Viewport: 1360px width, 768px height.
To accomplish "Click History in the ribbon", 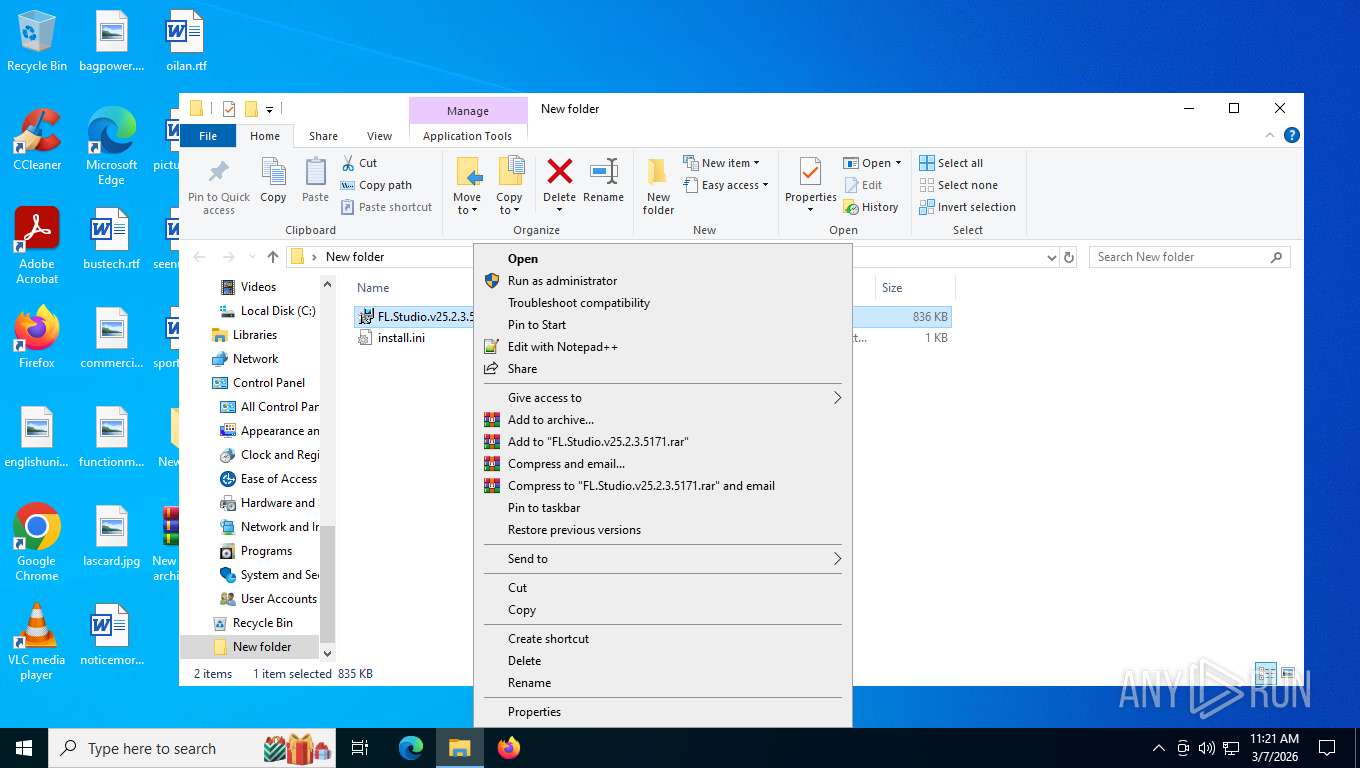I will [871, 207].
